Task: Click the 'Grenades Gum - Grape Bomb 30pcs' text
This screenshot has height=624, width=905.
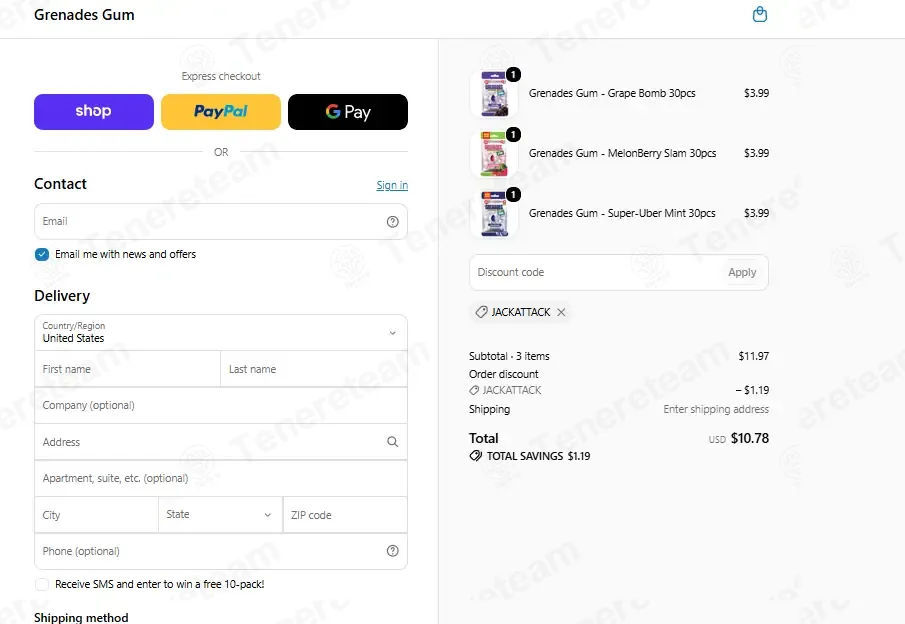Action: pos(612,94)
